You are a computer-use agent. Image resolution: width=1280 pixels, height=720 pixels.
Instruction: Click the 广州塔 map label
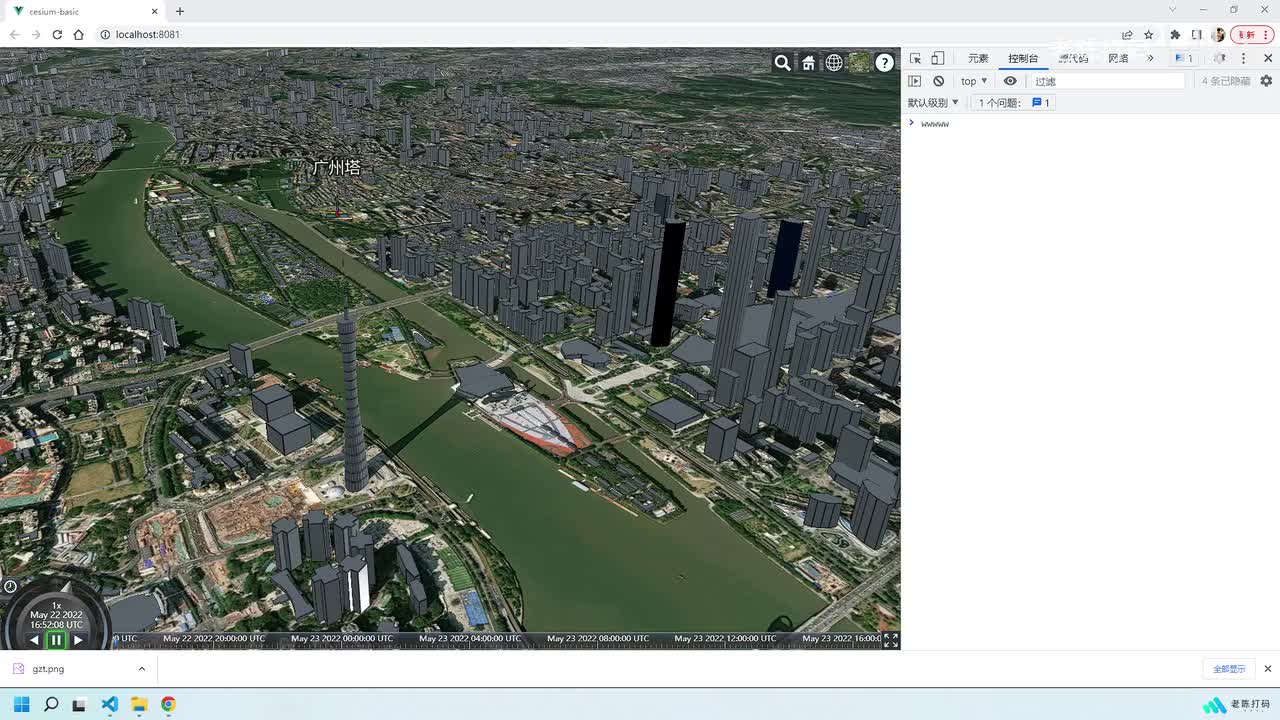point(336,168)
